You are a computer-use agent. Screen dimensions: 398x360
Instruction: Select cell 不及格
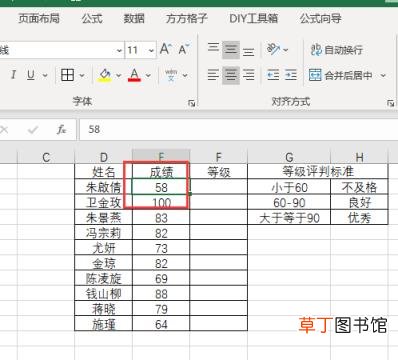point(359,187)
